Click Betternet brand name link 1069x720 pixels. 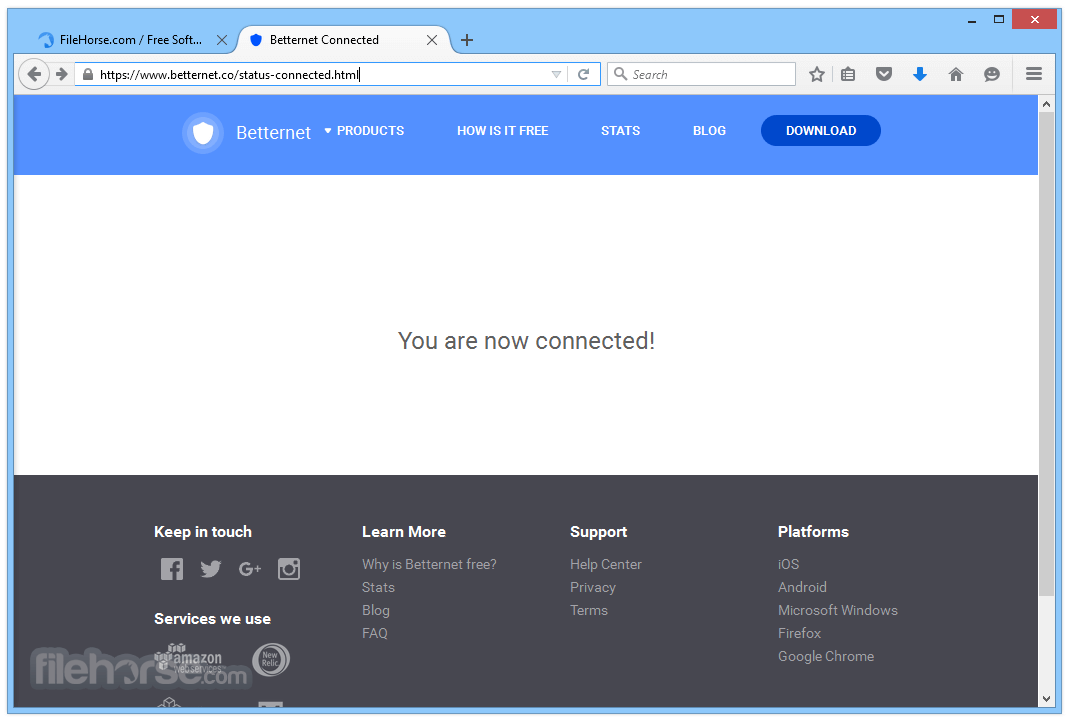tap(273, 132)
